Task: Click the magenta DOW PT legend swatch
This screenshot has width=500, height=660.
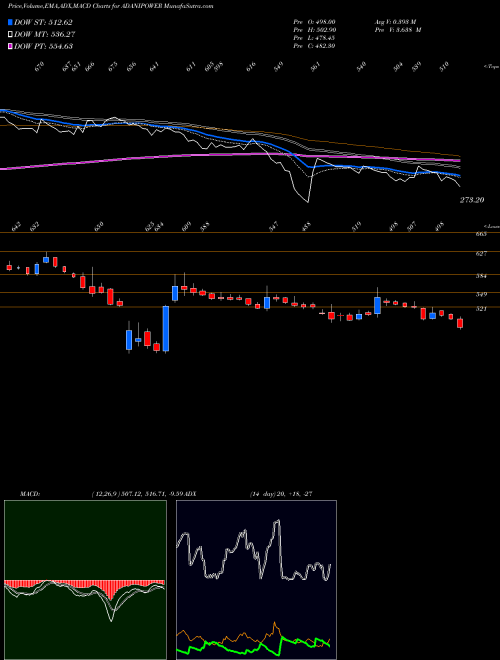Action: (x=11, y=46)
